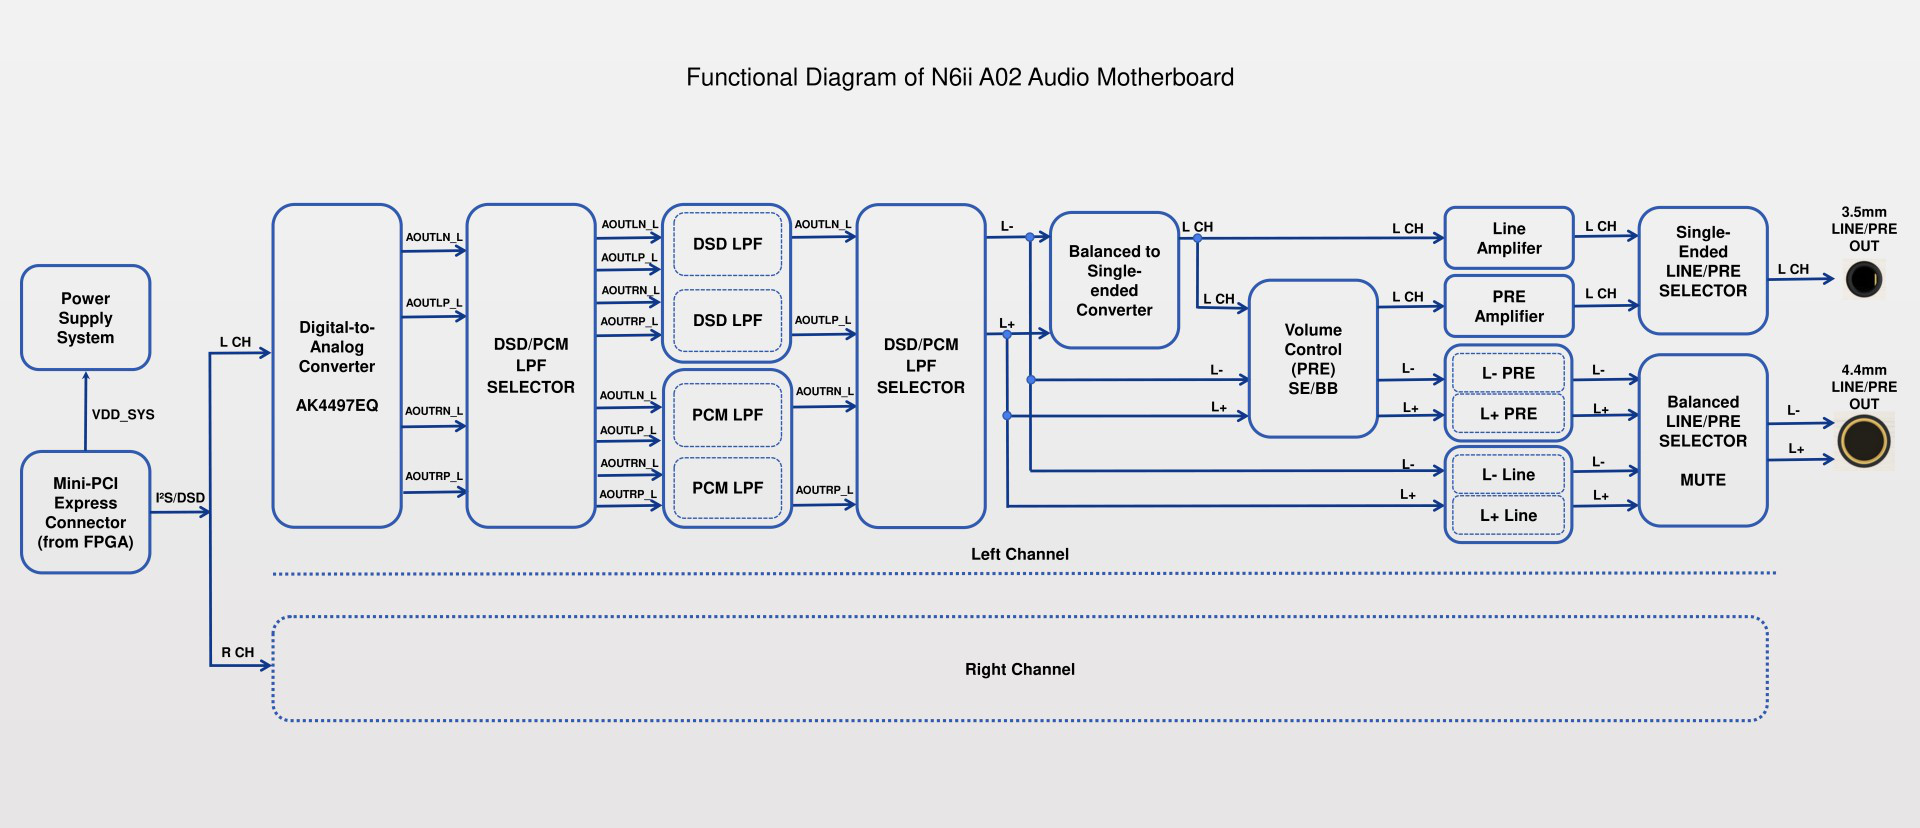
Task: Click the L+ PRE box
Action: point(1509,414)
